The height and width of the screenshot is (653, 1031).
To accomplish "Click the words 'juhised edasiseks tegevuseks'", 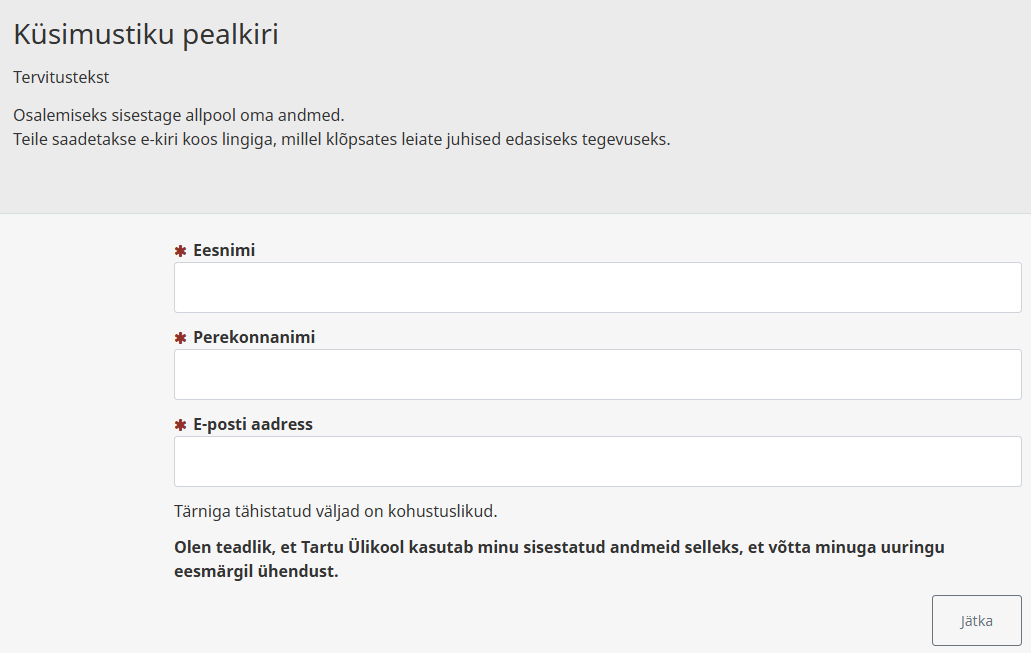I will click(x=565, y=139).
